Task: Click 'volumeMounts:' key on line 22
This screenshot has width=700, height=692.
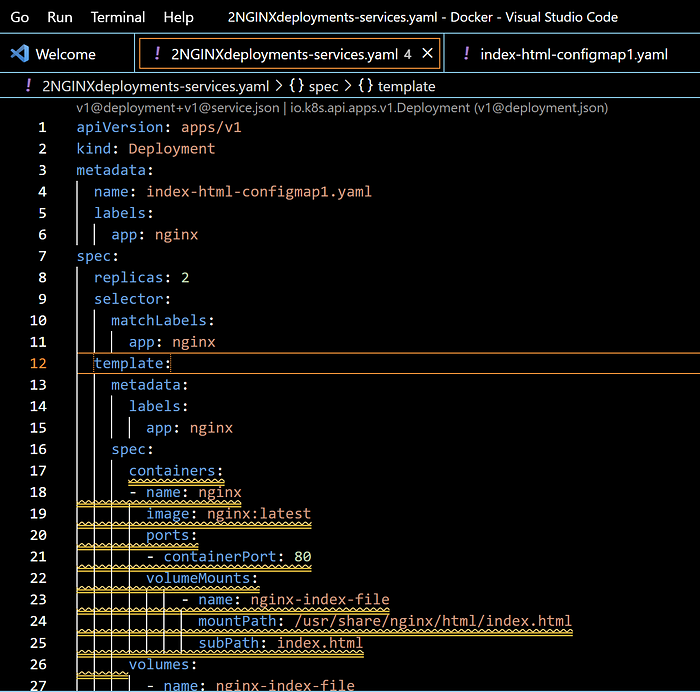Action: pyautogui.click(x=202, y=578)
